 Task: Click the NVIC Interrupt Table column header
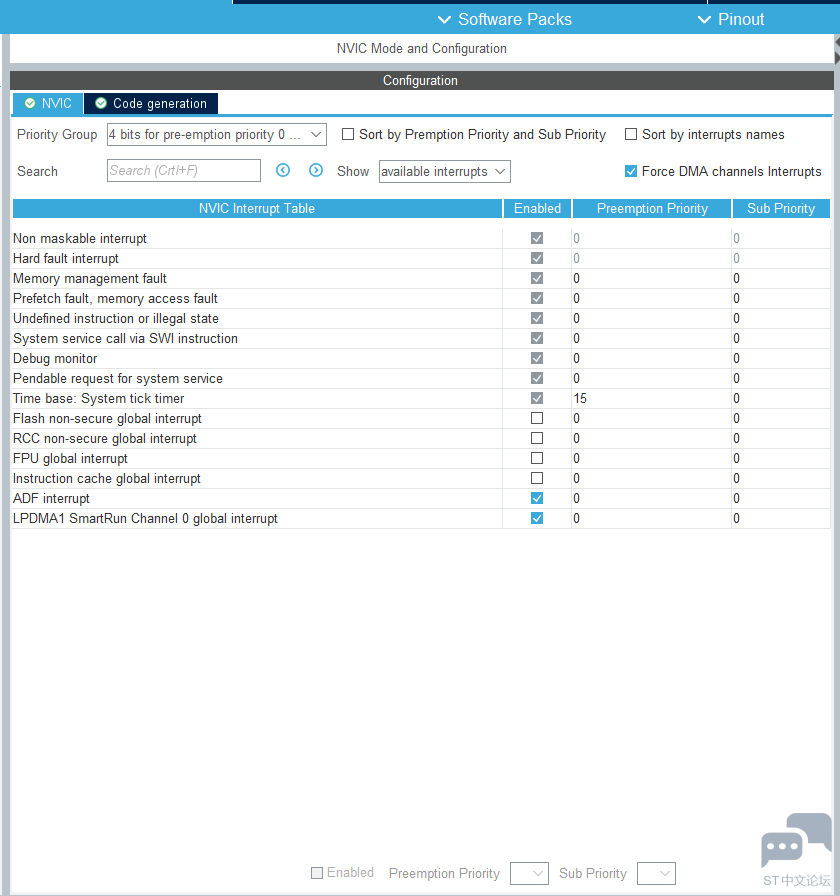[257, 209]
